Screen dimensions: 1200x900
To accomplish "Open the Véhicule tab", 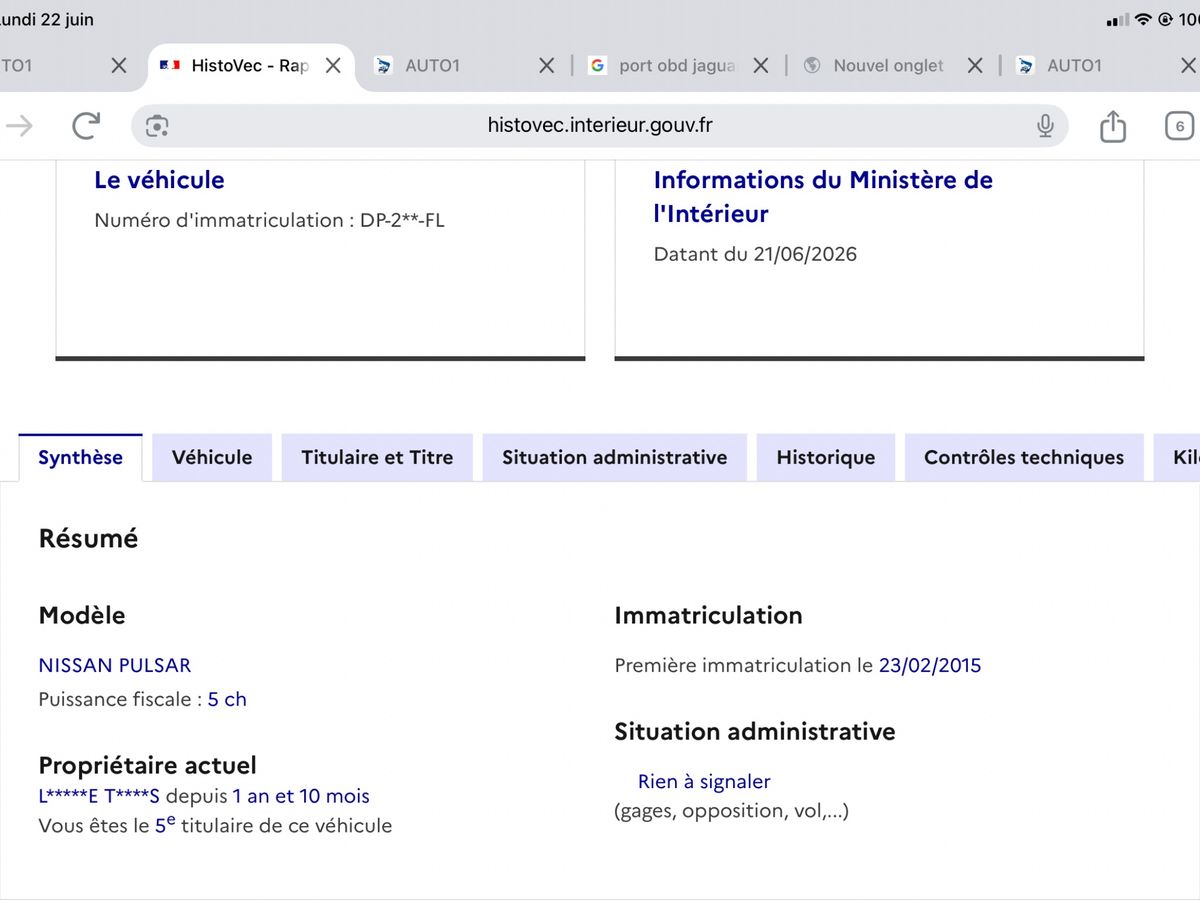I will pos(212,457).
